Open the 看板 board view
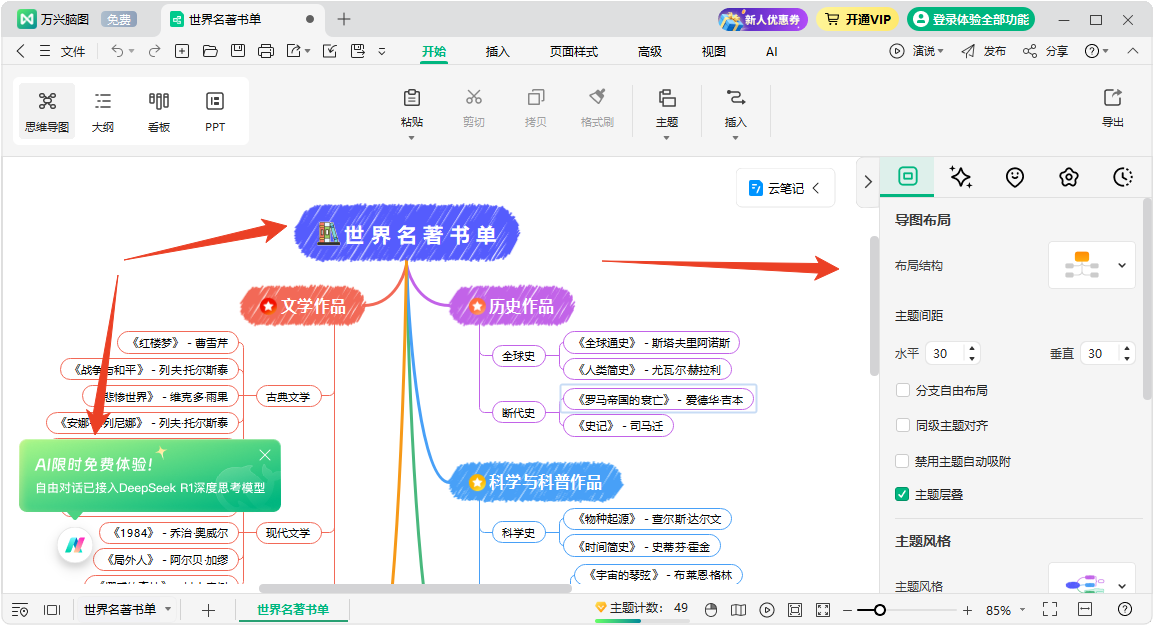This screenshot has height=626, width=1154. point(159,110)
